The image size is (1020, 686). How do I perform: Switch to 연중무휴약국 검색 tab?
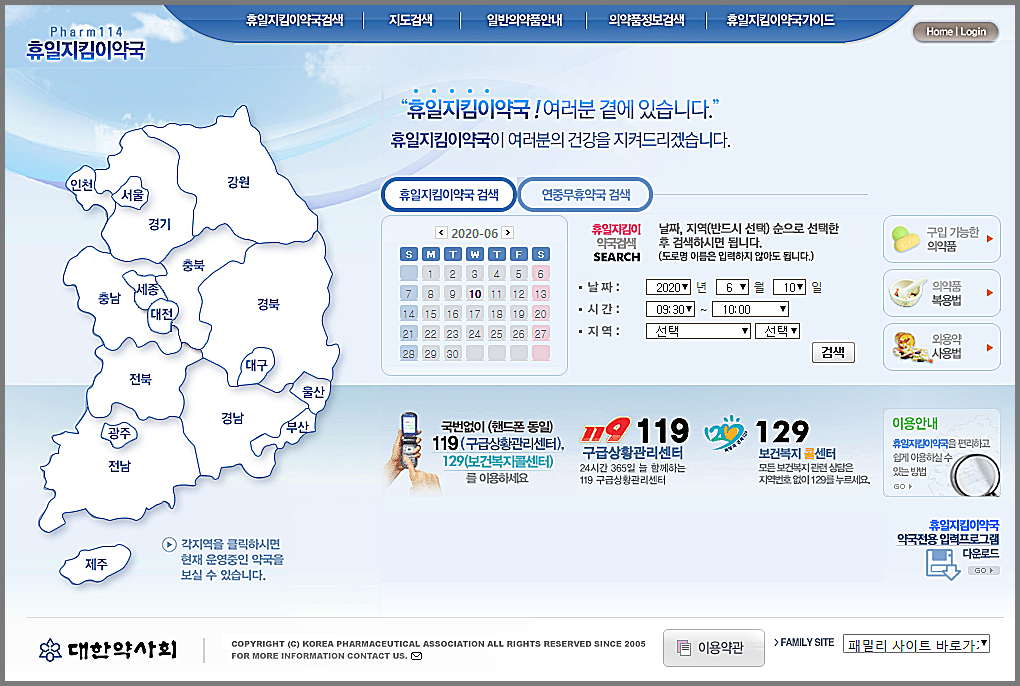tap(585, 194)
